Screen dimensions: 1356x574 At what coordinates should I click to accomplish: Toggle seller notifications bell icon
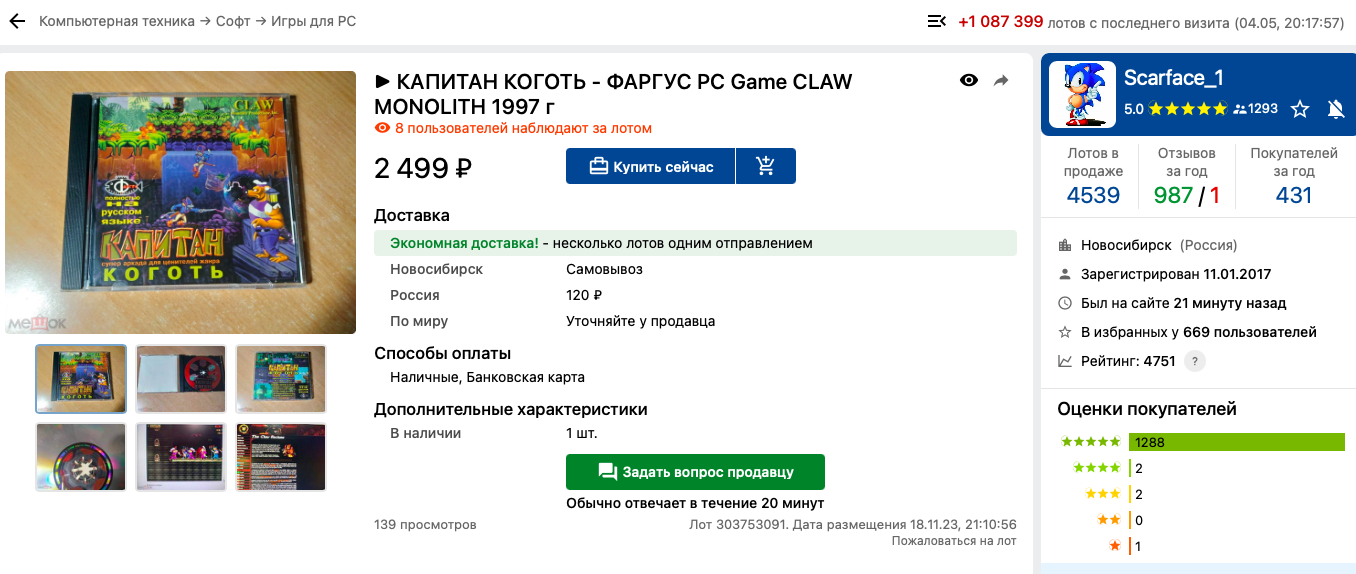coord(1336,109)
